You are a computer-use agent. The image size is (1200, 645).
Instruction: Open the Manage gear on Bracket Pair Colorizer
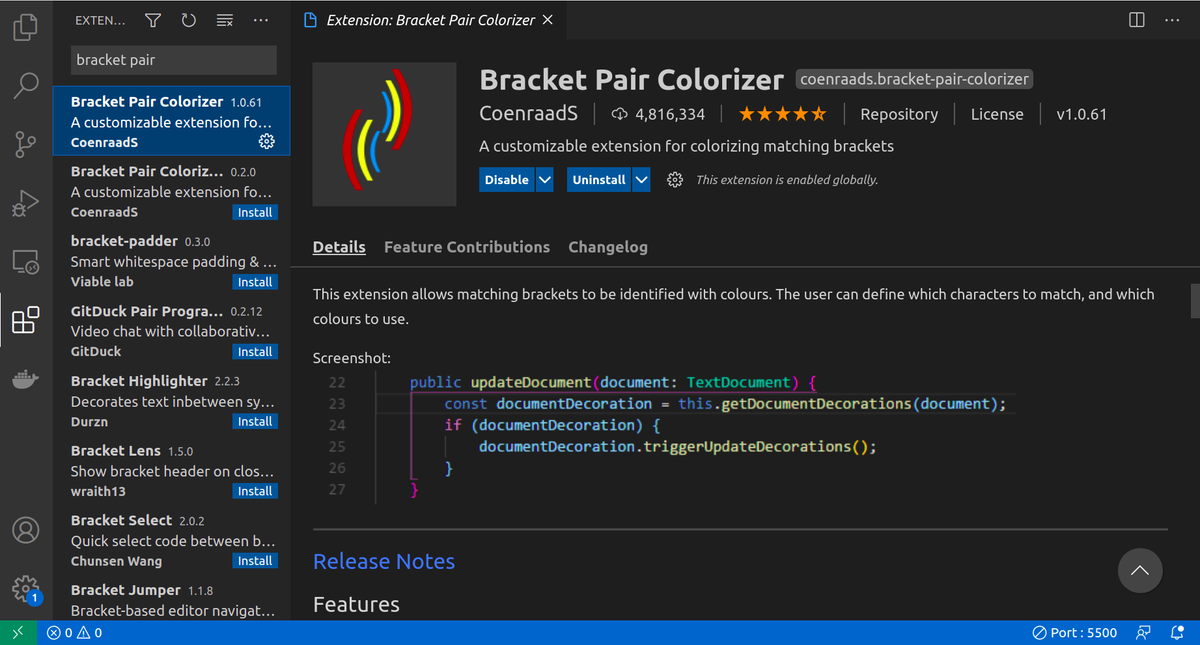266,141
